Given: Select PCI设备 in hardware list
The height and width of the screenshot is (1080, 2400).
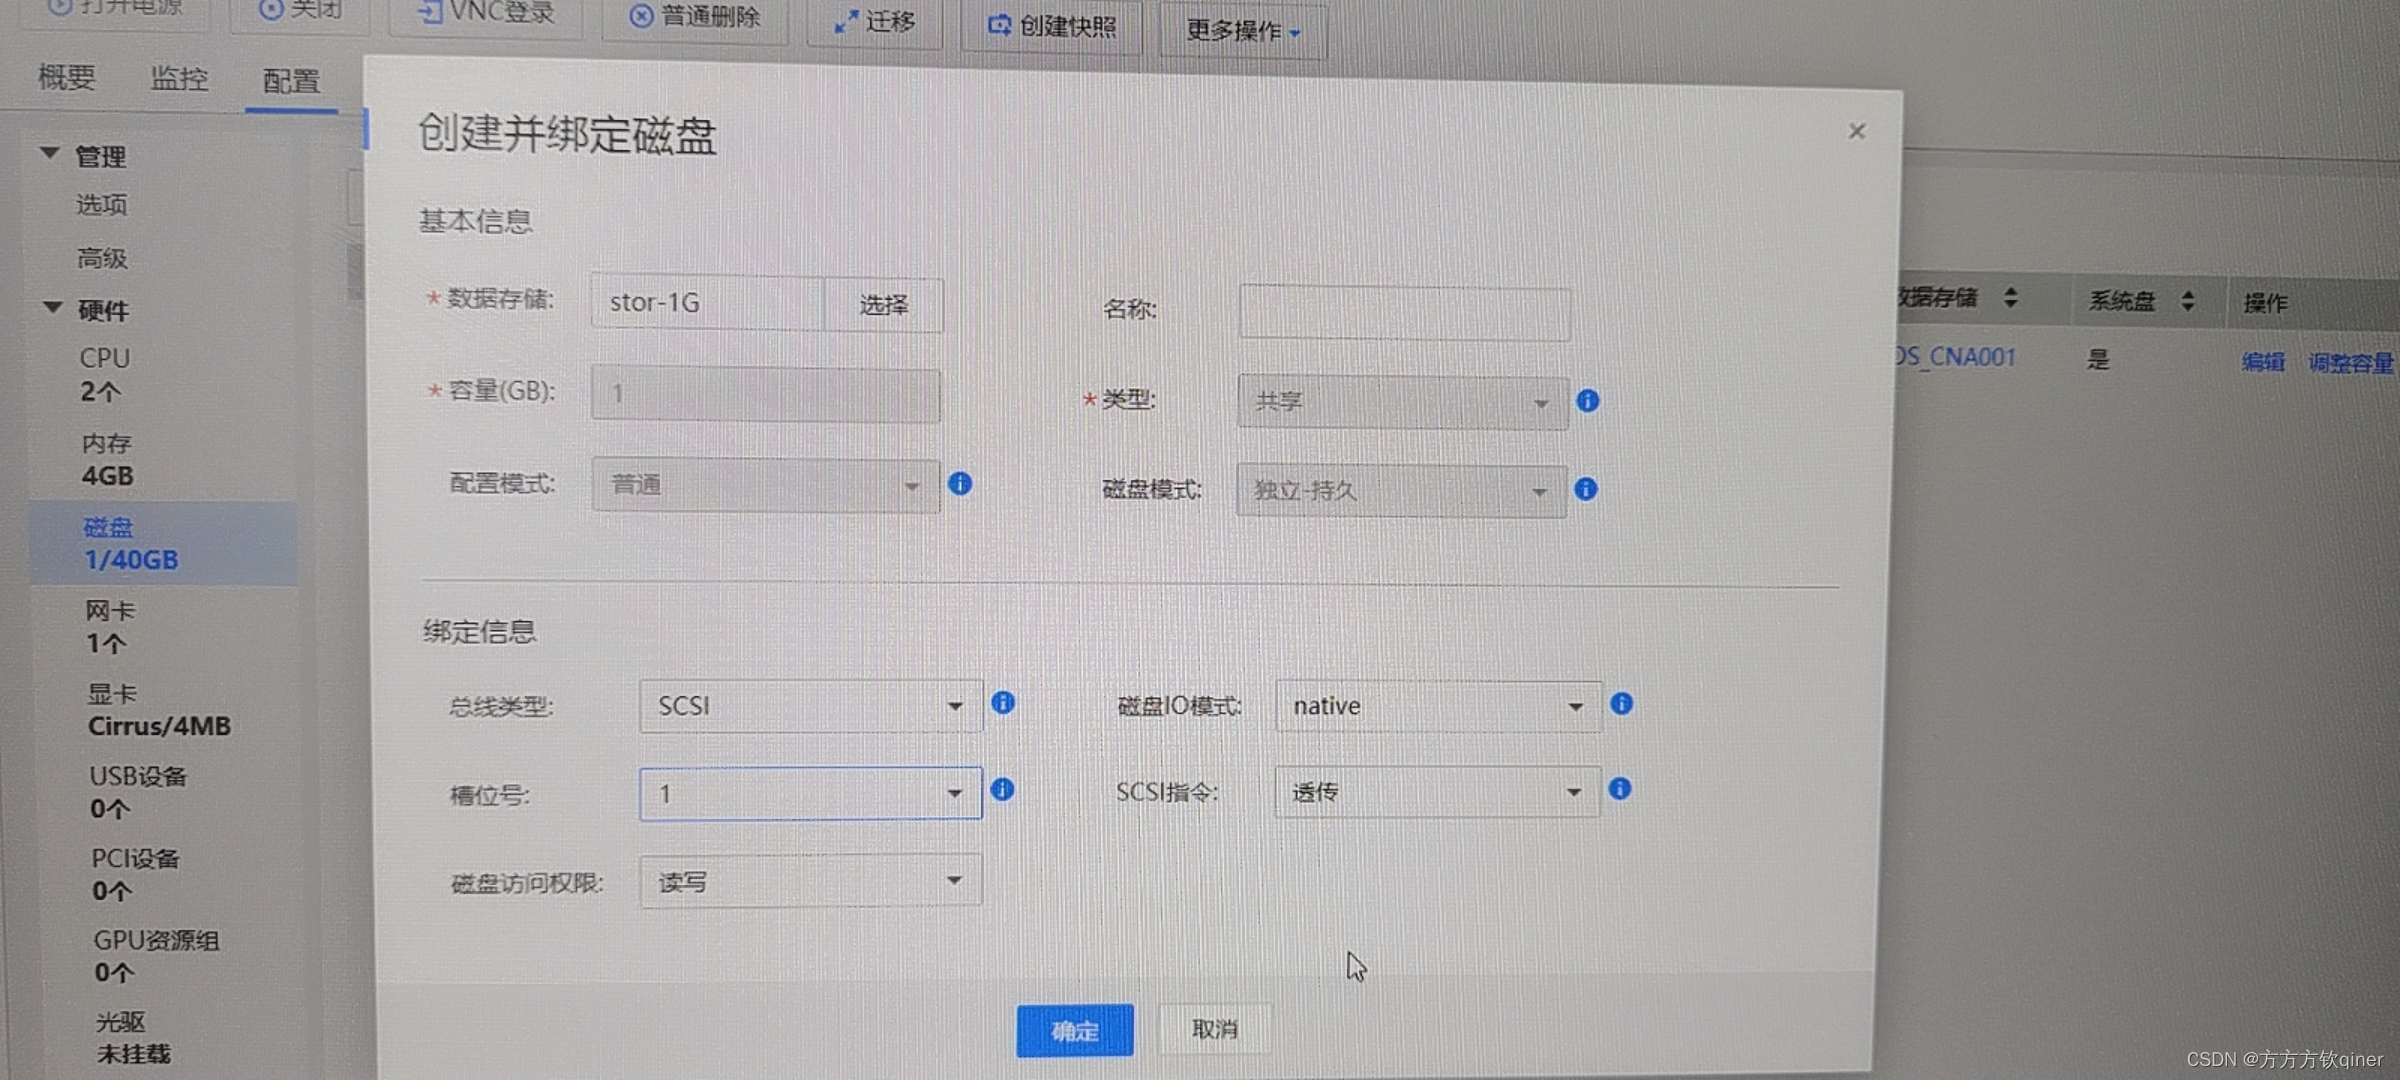Looking at the screenshot, I should pyautogui.click(x=135, y=874).
